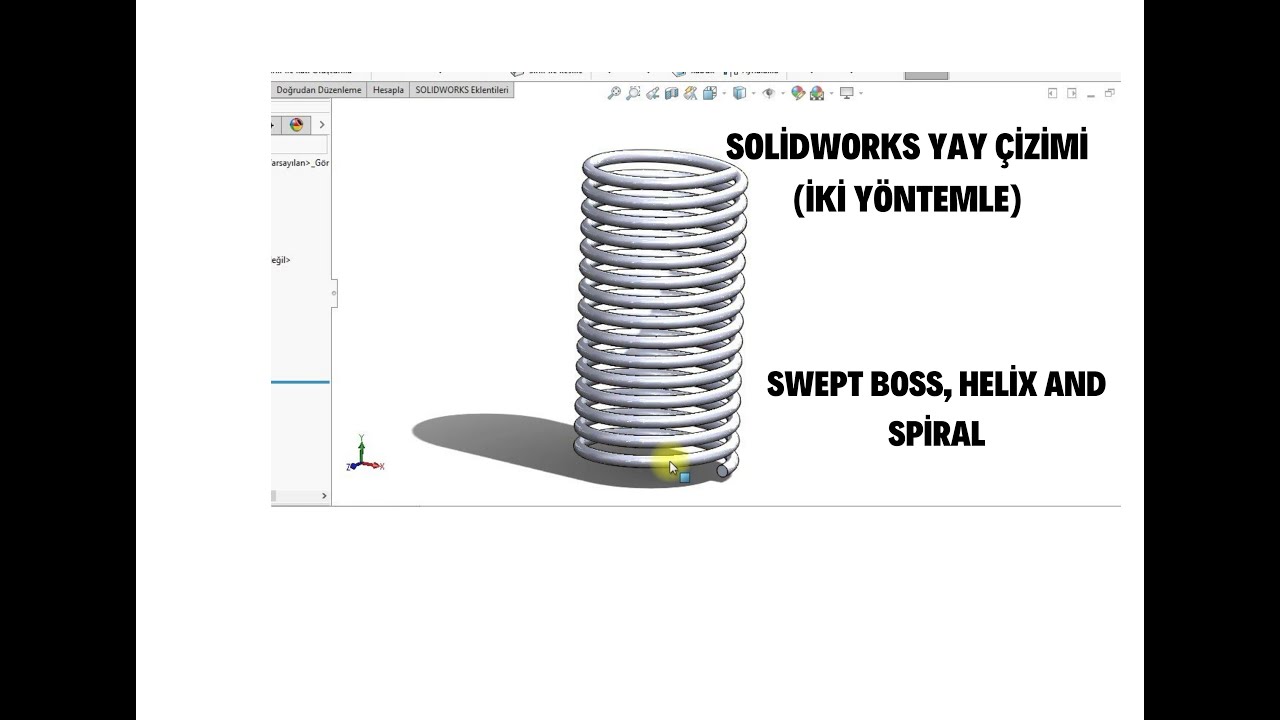
Task: Expand the manager tabs chevron arrow
Action: [321, 125]
